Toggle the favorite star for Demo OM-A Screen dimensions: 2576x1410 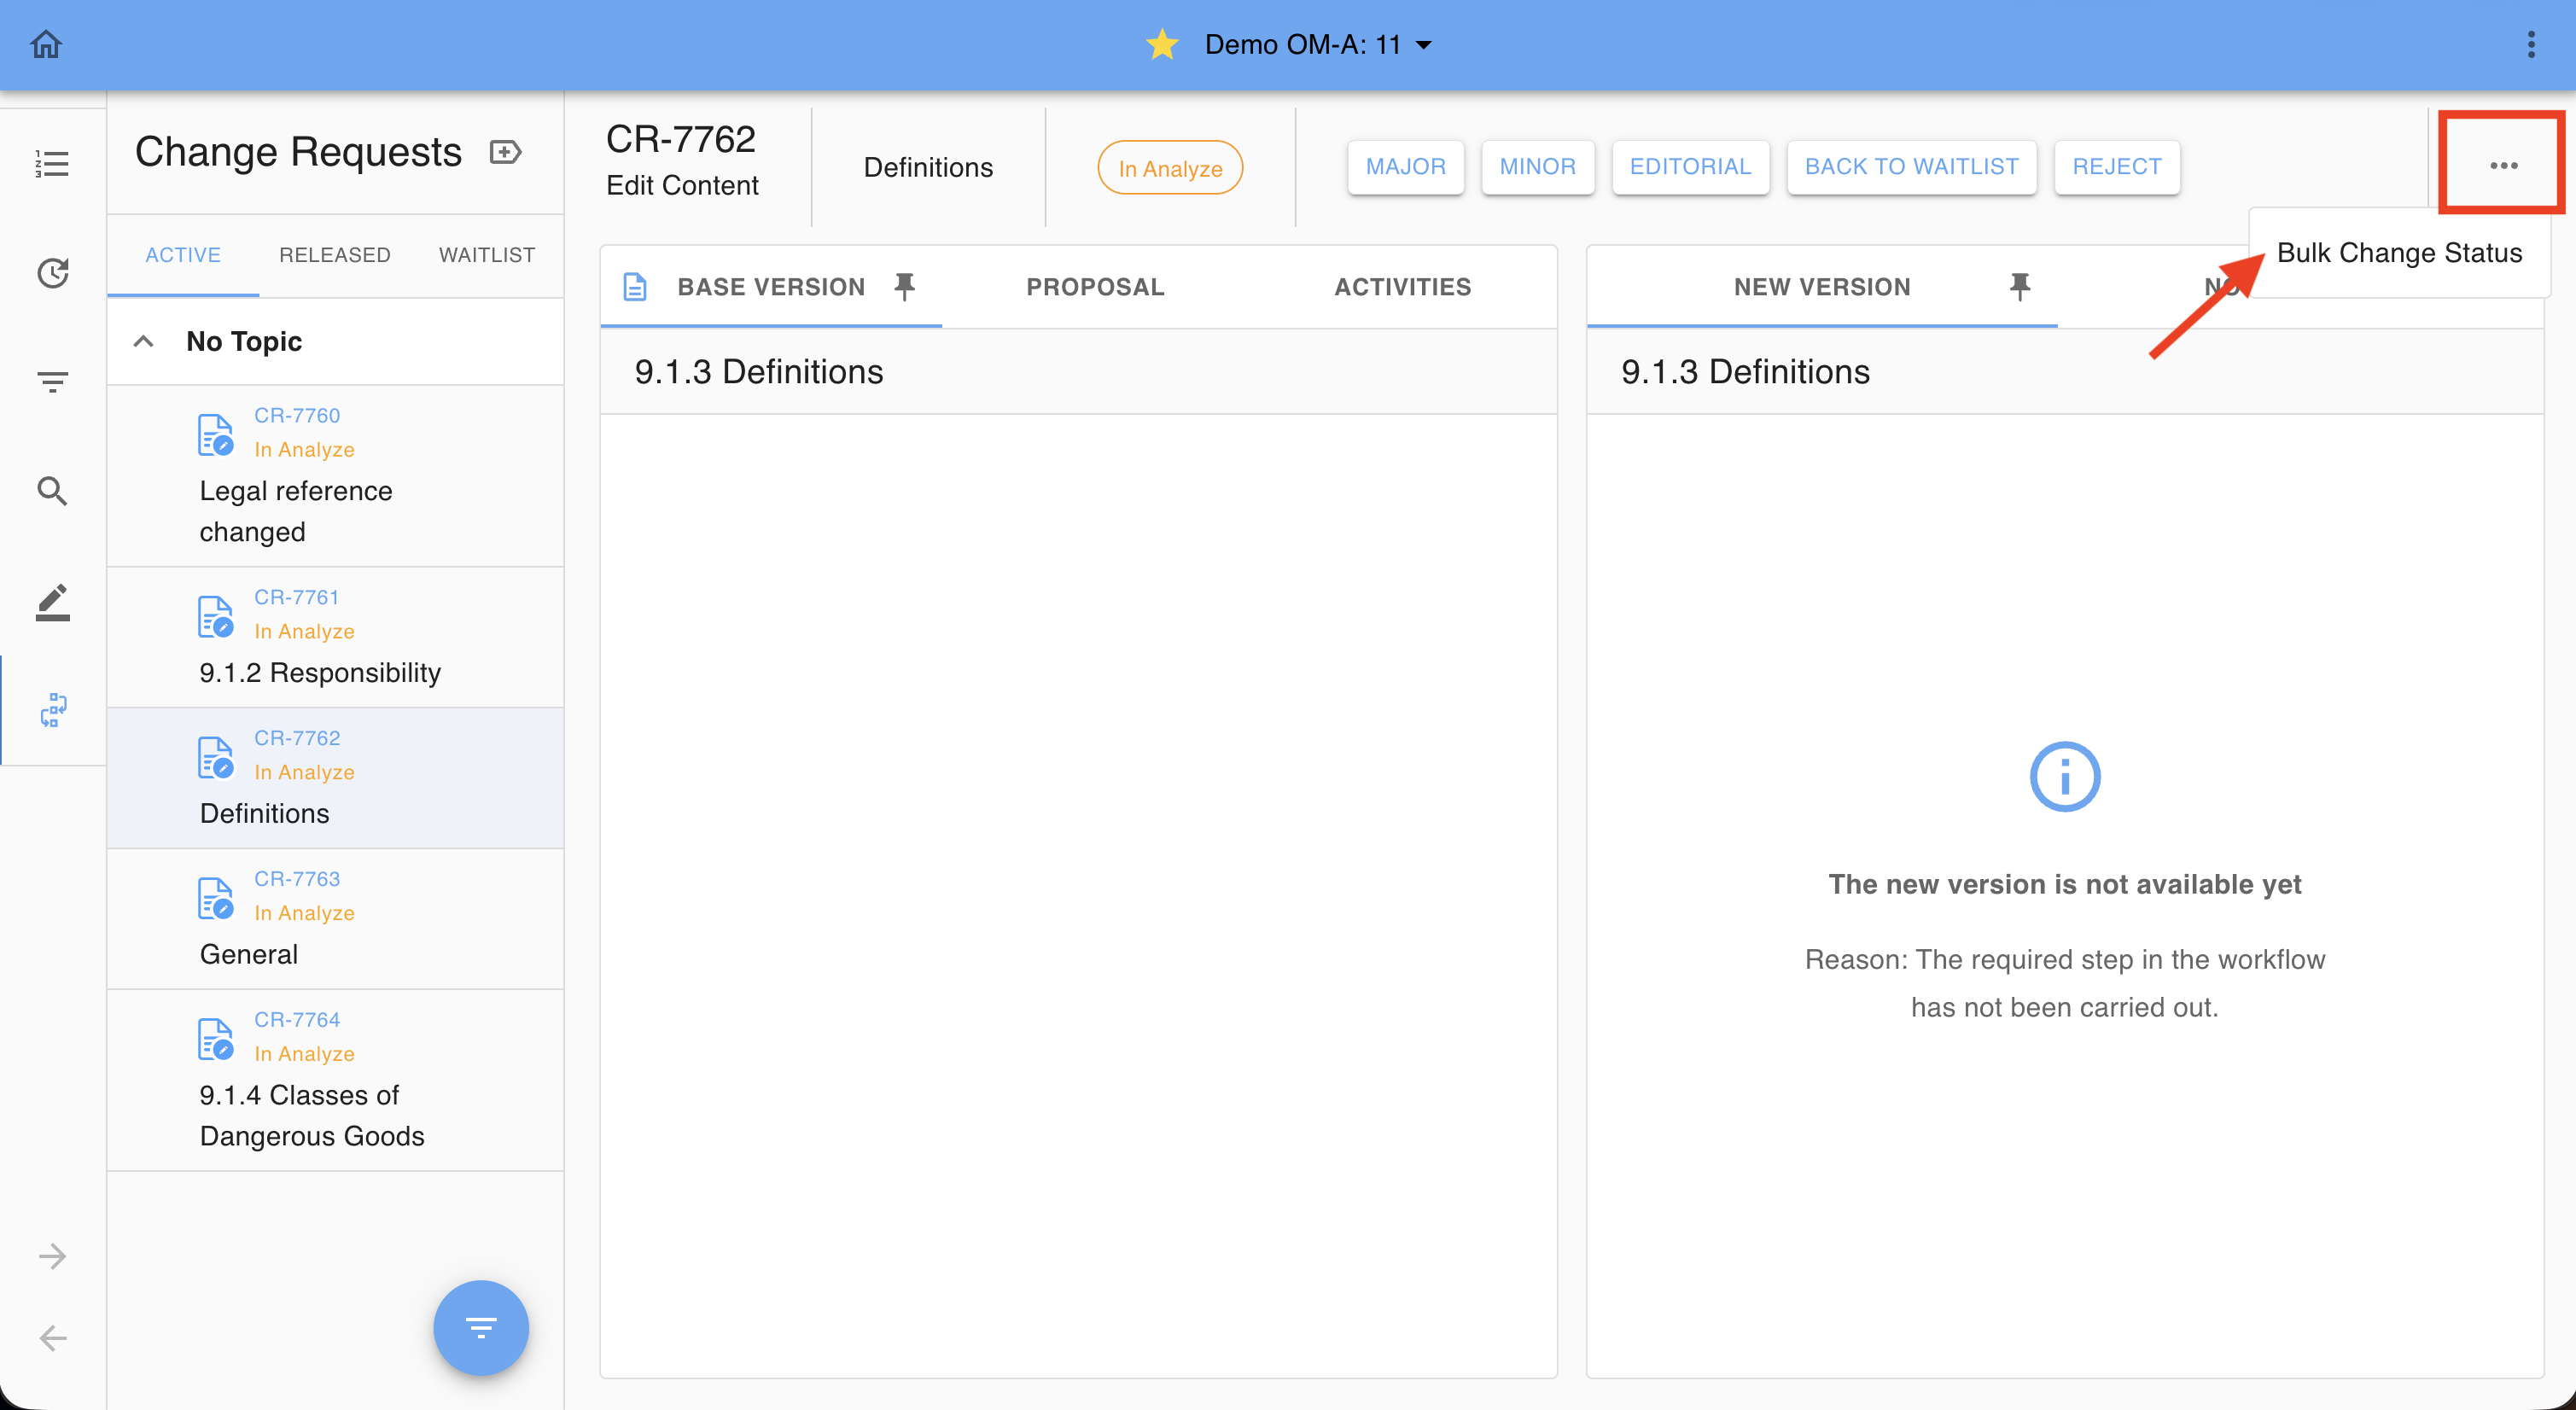(1161, 45)
